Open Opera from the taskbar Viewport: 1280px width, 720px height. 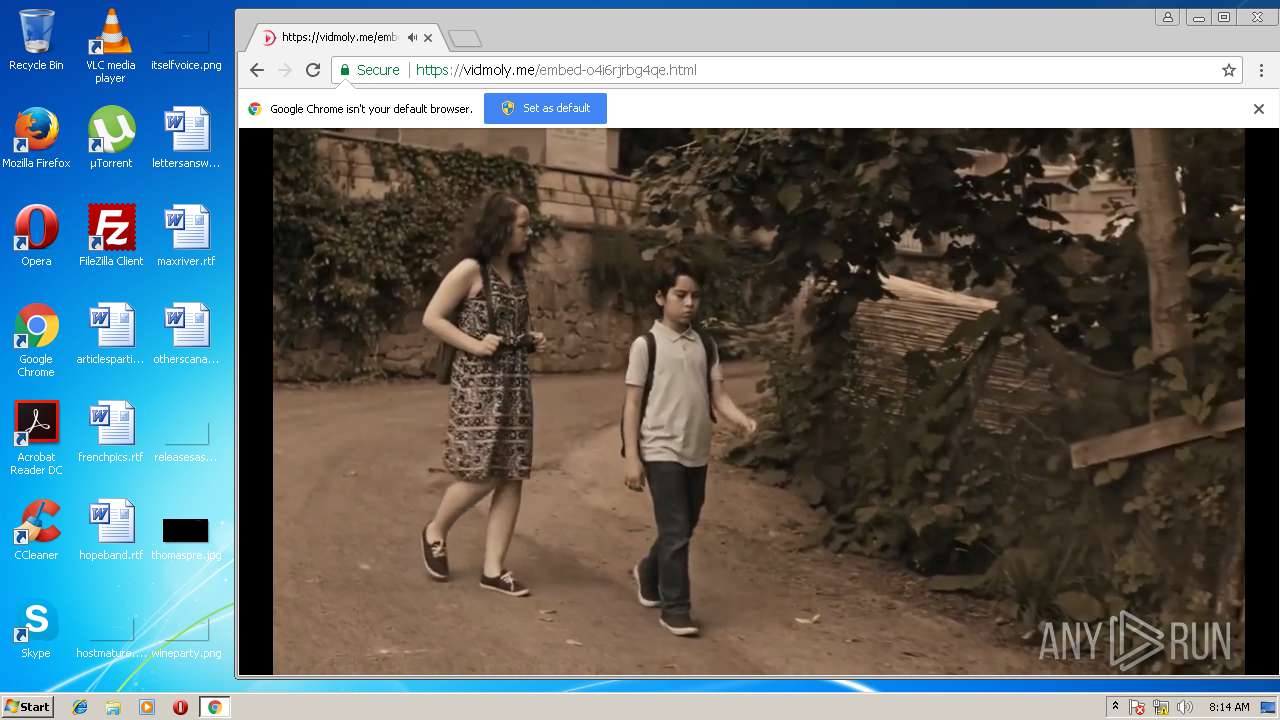pos(180,707)
